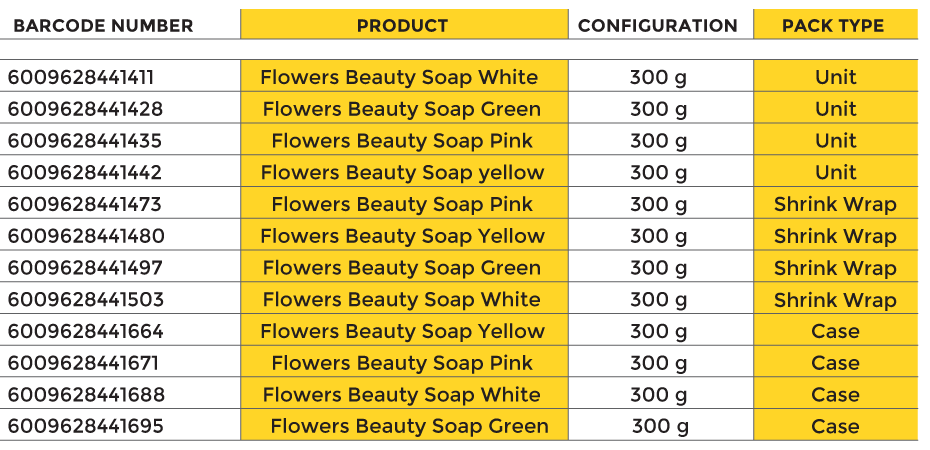
Task: Click barcode 6009628441411
Action: [x=81, y=78]
